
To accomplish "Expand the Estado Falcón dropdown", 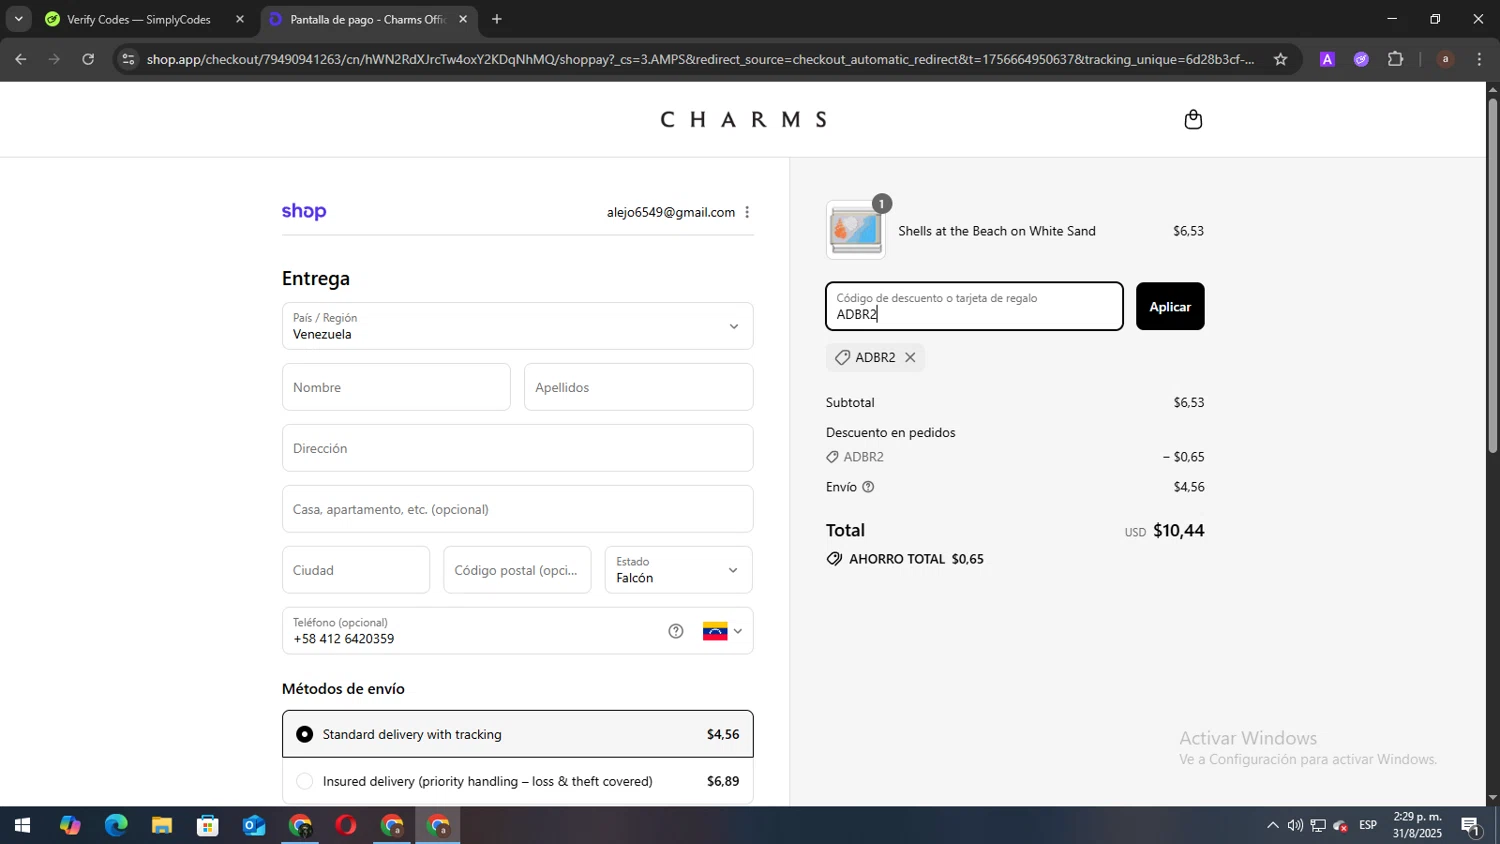I will point(678,570).
